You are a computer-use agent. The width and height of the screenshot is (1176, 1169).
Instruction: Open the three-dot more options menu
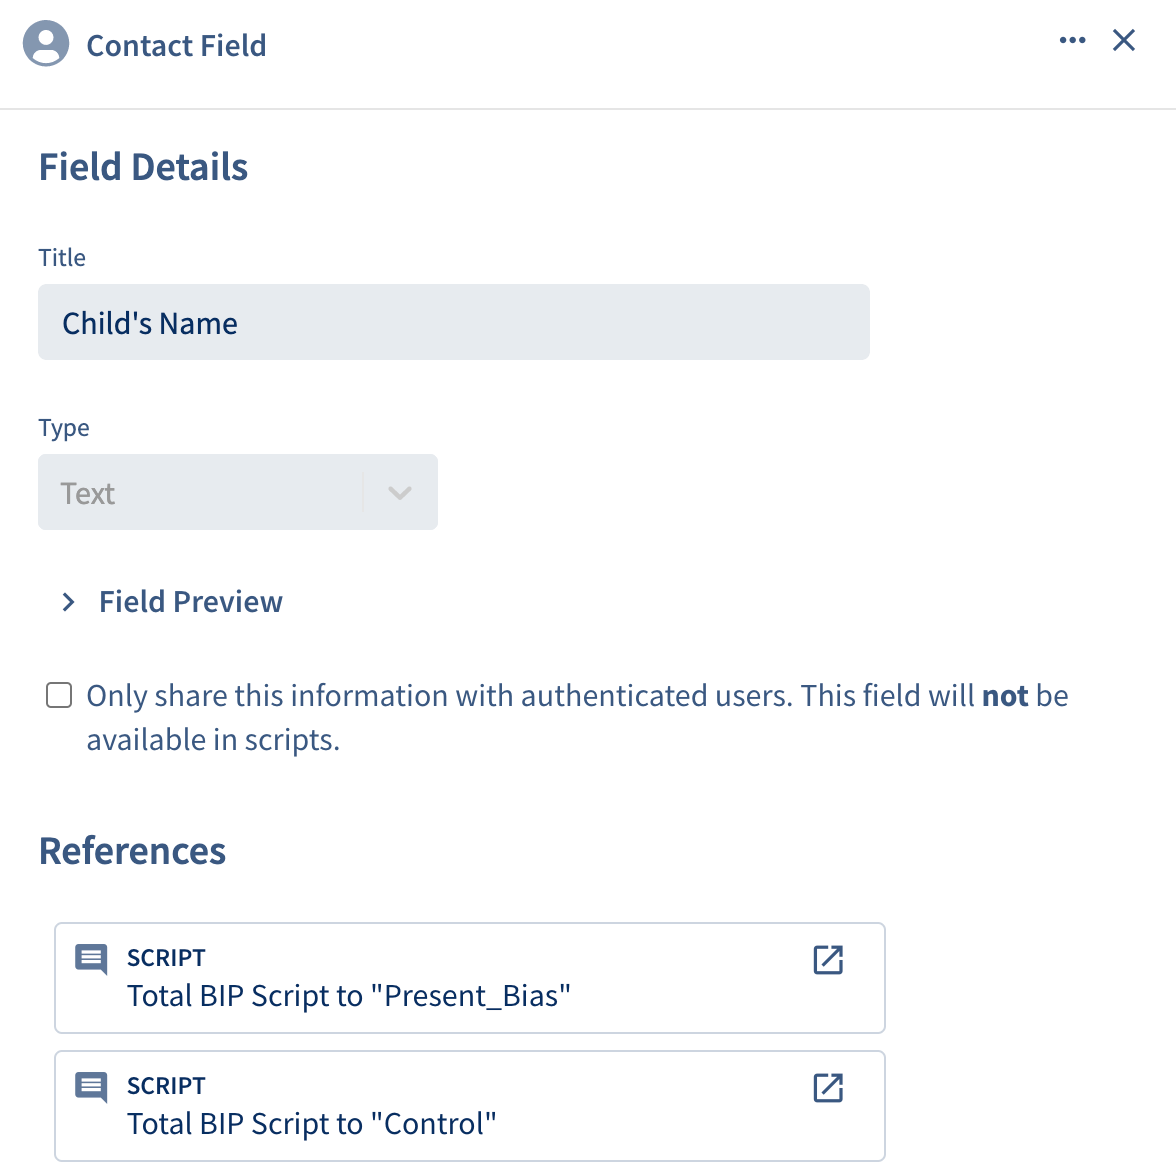1072,40
